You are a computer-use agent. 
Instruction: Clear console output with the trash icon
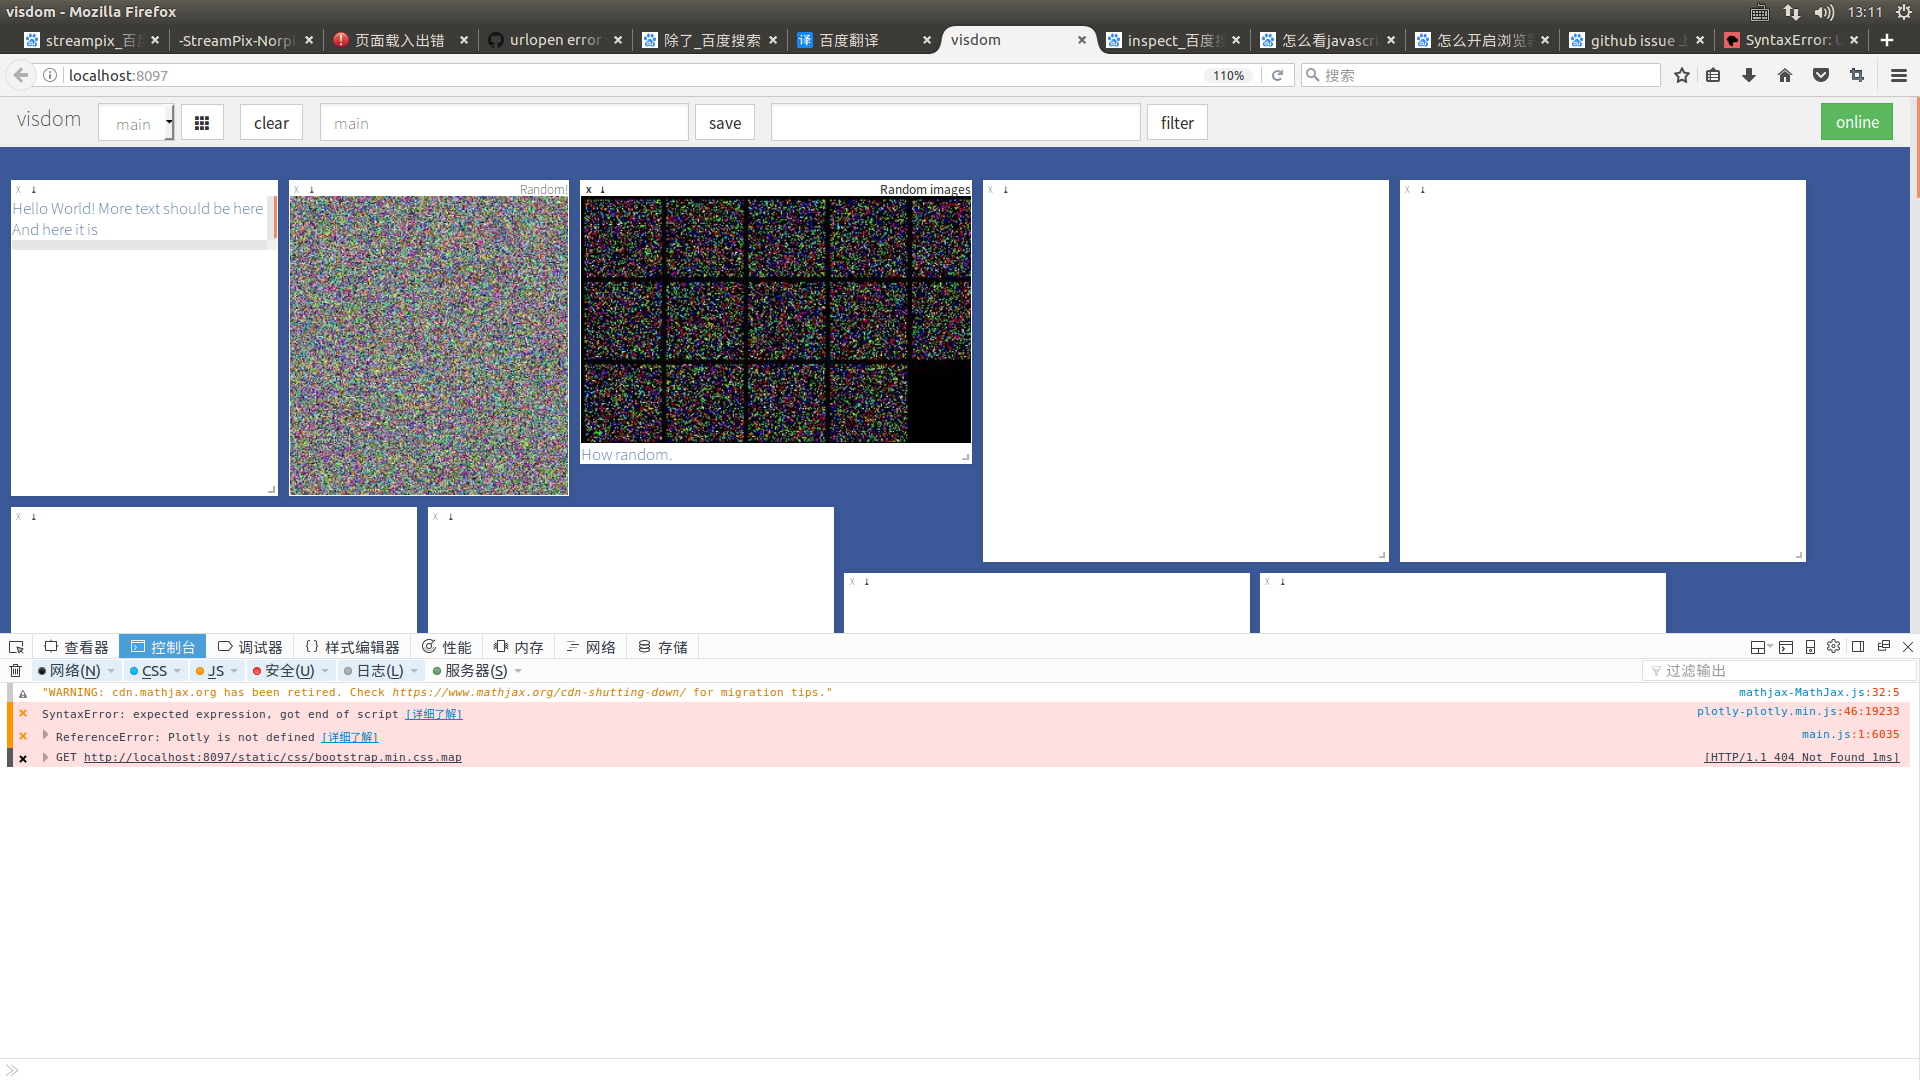15,670
